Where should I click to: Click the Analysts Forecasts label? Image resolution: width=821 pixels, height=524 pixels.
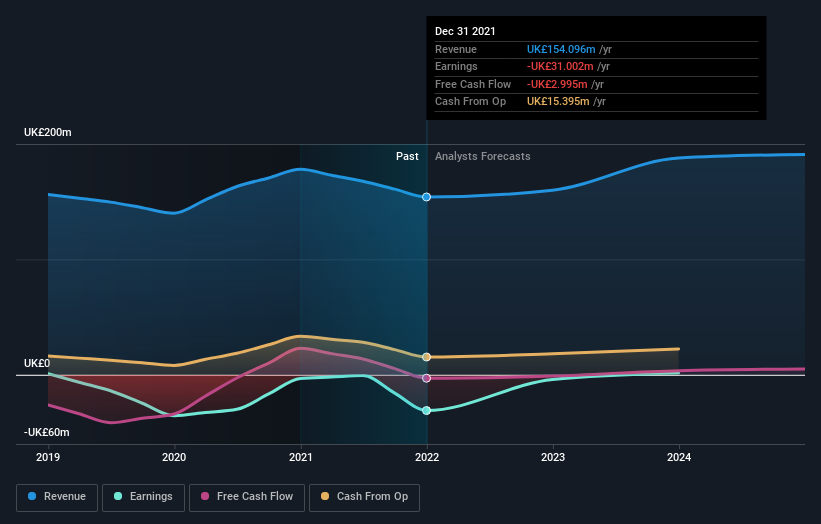click(x=483, y=157)
